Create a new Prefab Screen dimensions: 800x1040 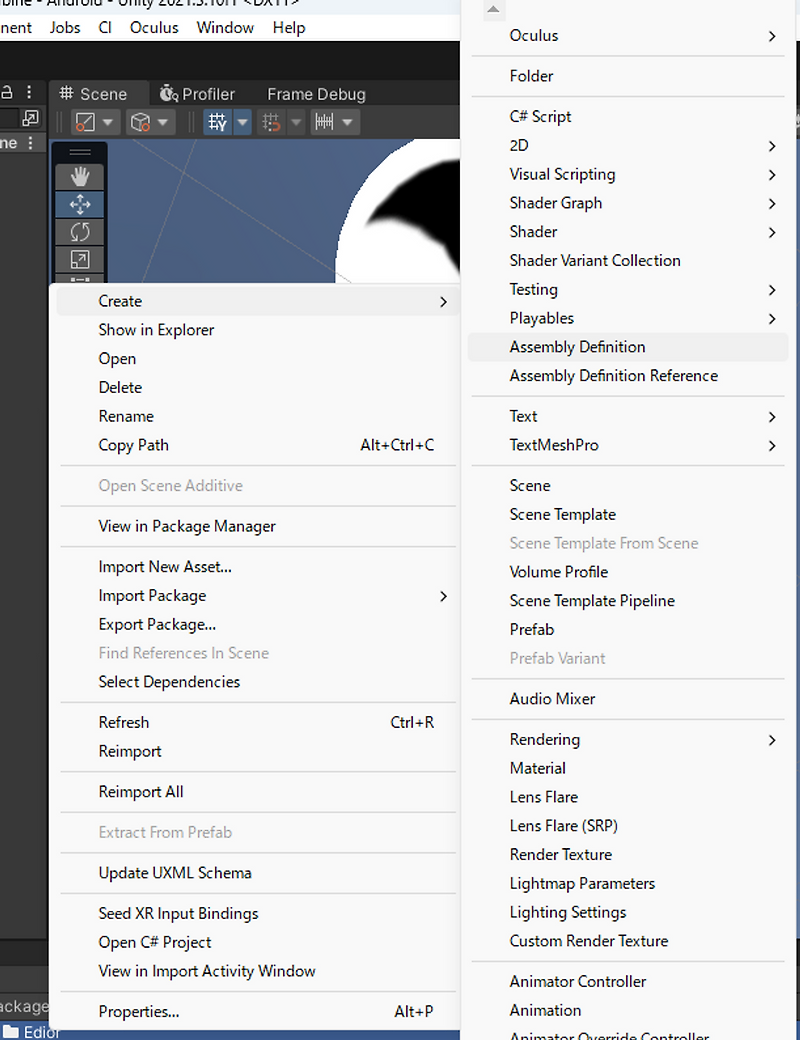point(628,629)
